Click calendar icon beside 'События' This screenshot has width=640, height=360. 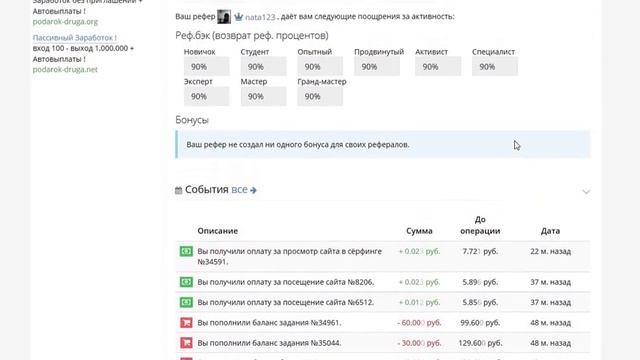tap(178, 190)
